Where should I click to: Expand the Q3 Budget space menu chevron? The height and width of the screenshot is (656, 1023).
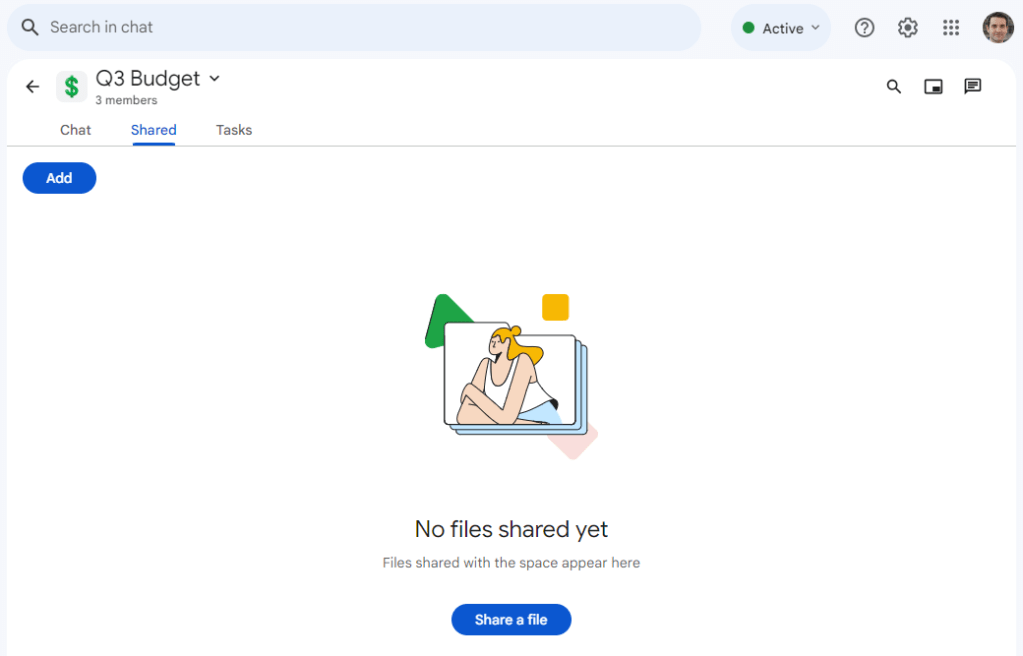[214, 78]
